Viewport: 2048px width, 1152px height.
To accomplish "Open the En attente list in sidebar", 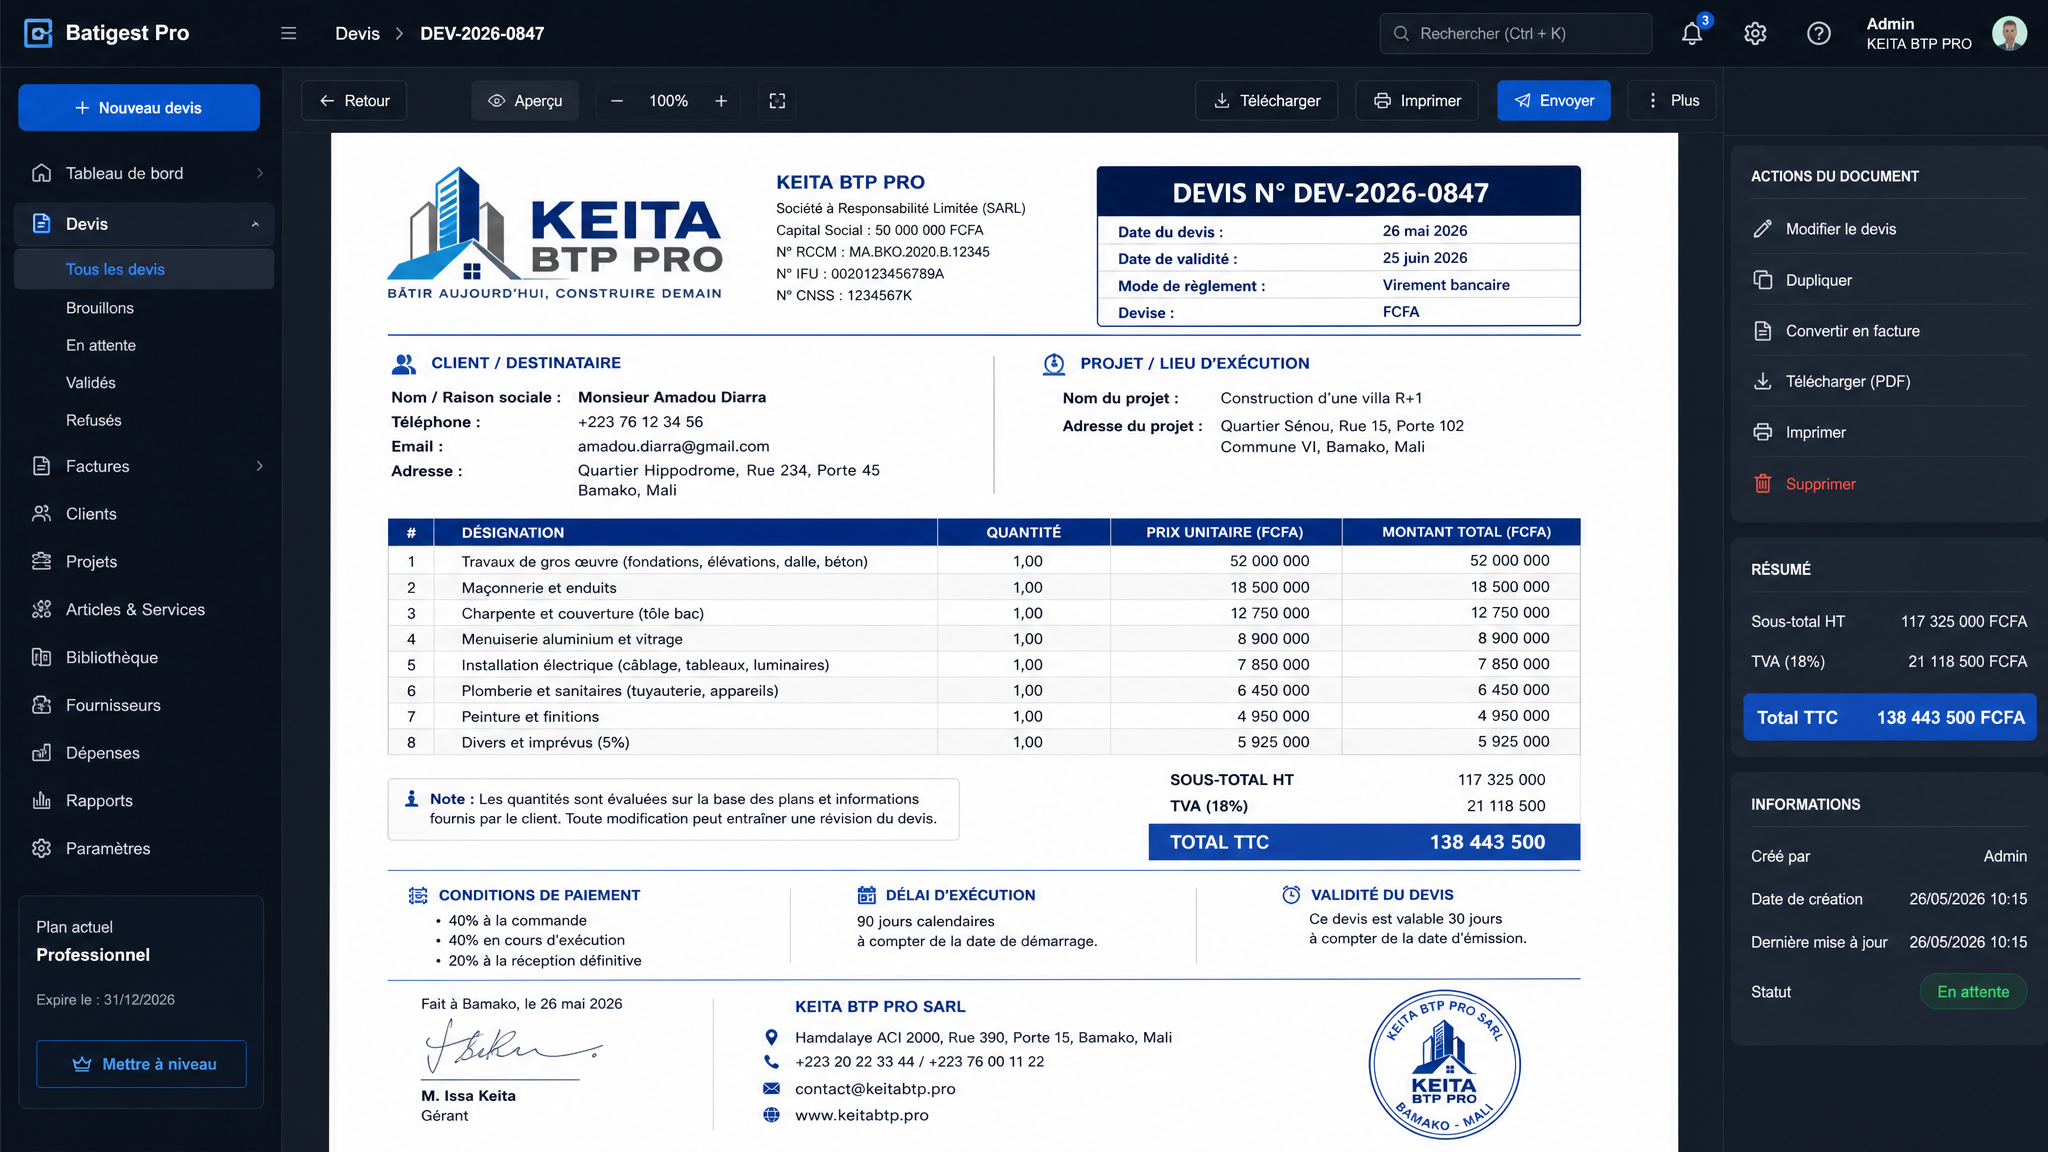I will (101, 345).
